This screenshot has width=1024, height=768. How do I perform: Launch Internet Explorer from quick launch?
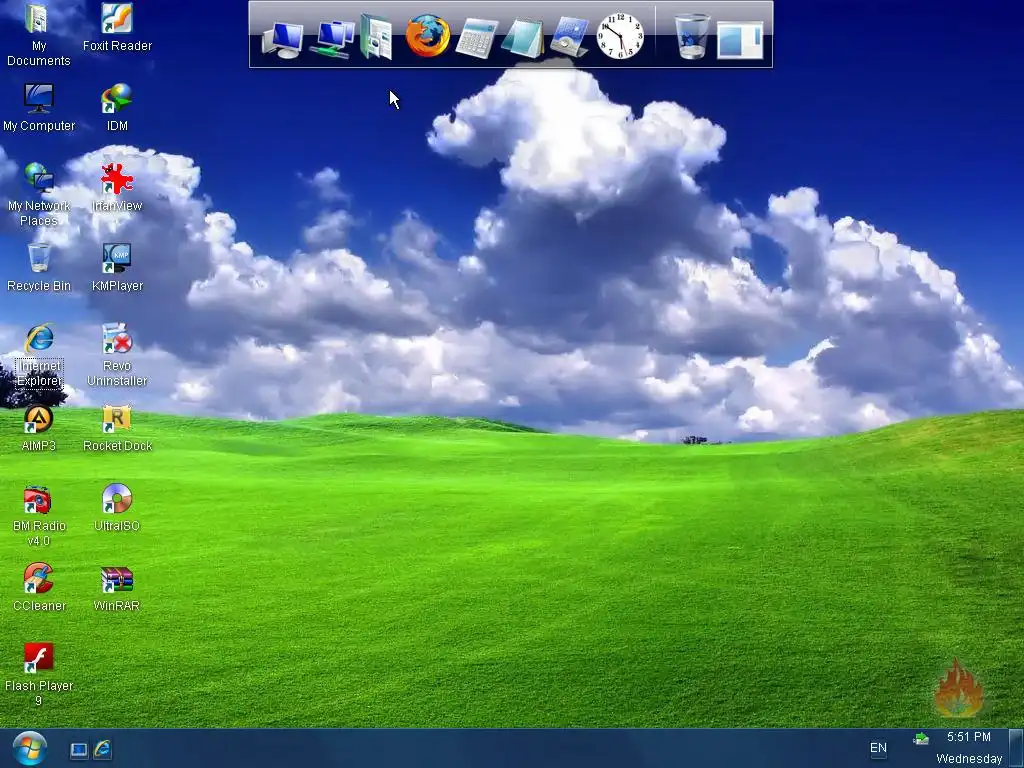tap(103, 749)
